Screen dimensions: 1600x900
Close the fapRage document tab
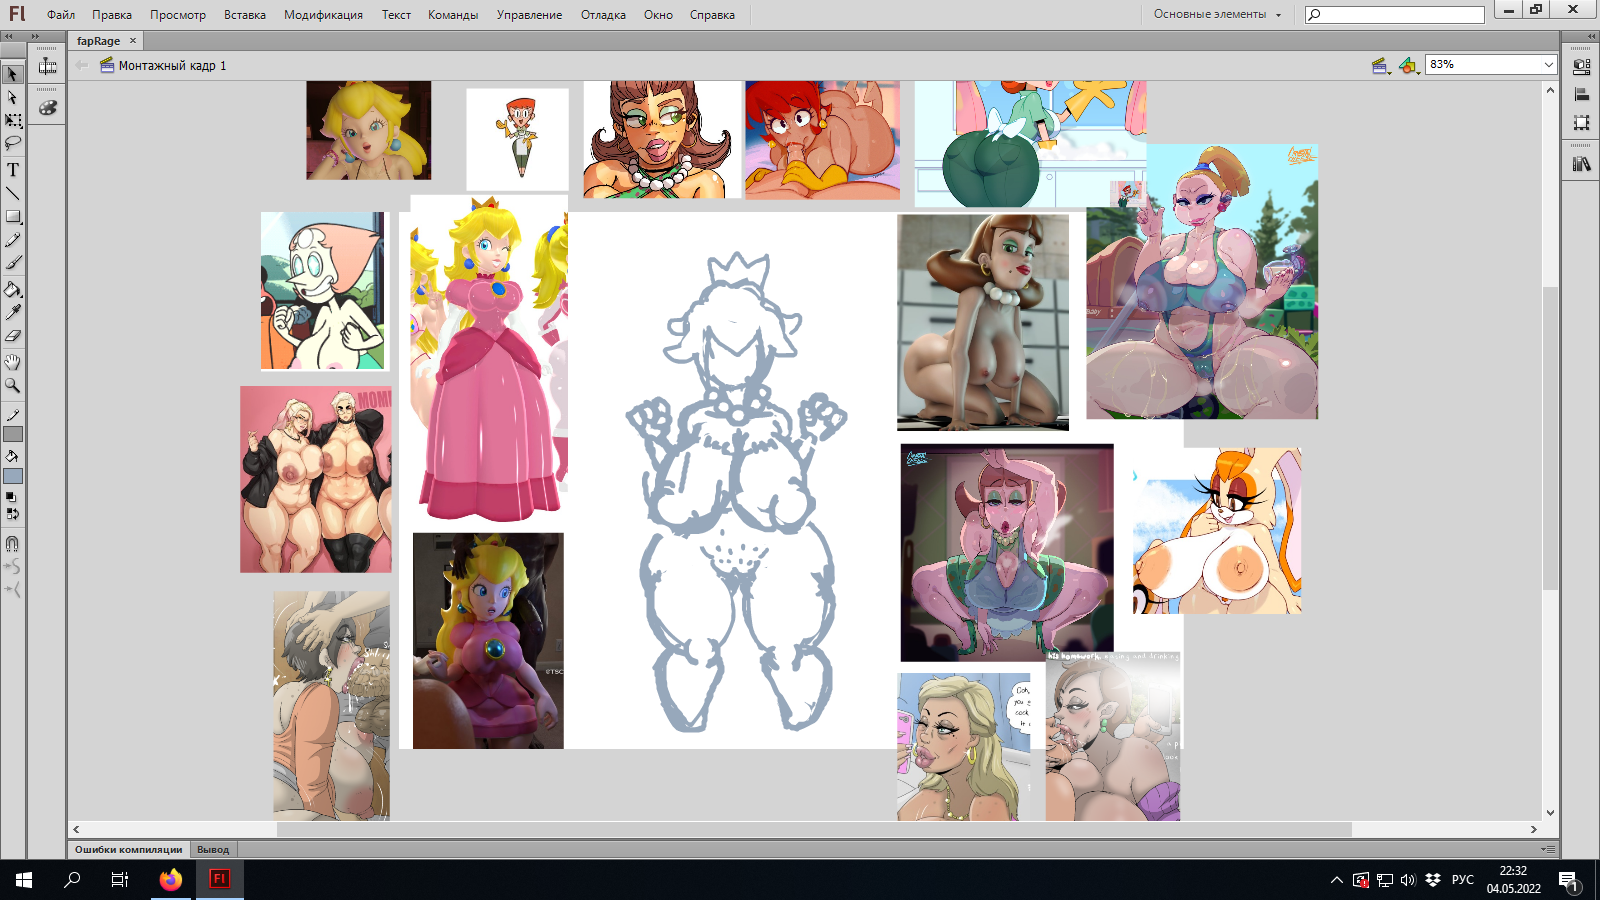click(x=133, y=41)
